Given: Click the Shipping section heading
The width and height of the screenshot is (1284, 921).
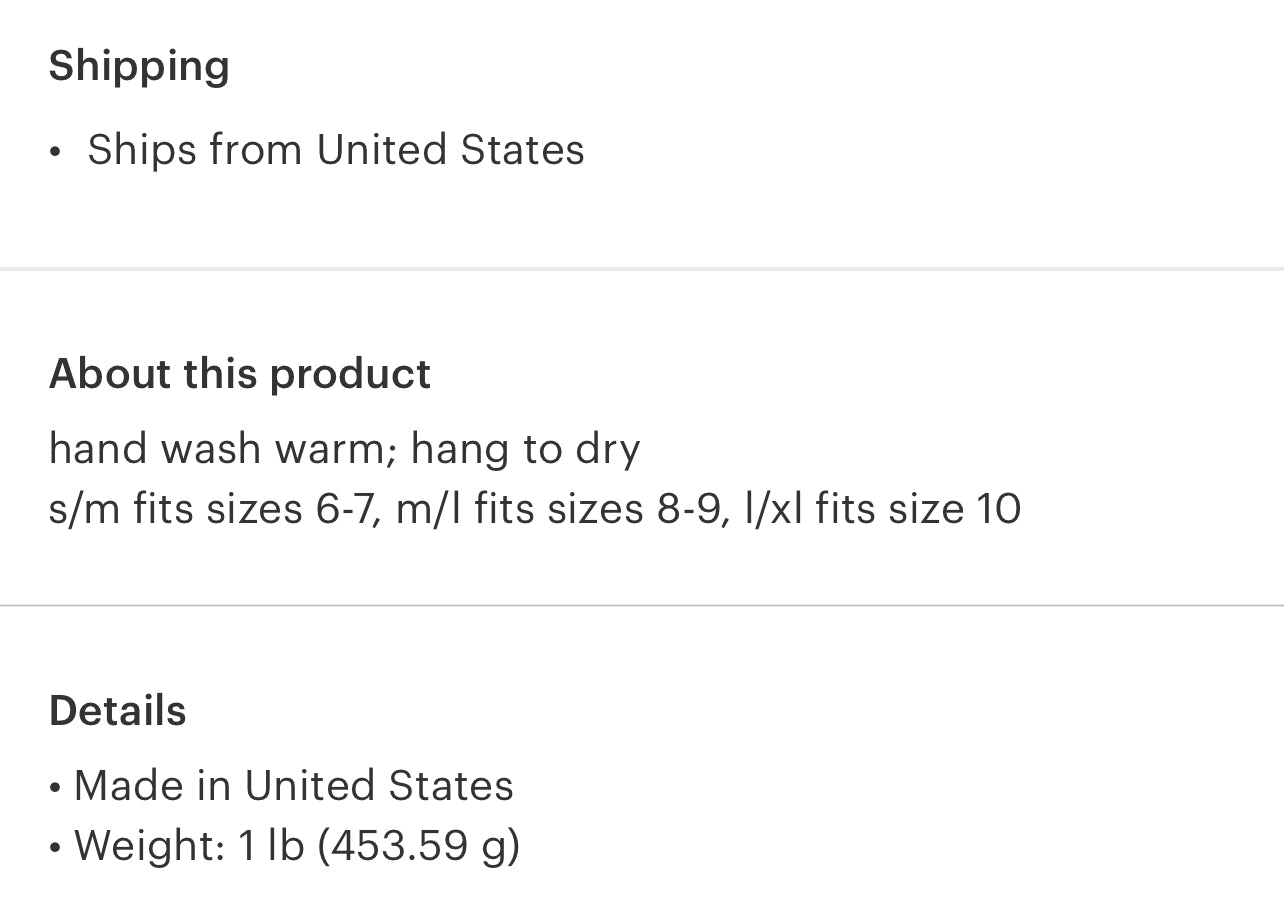Looking at the screenshot, I should [139, 66].
